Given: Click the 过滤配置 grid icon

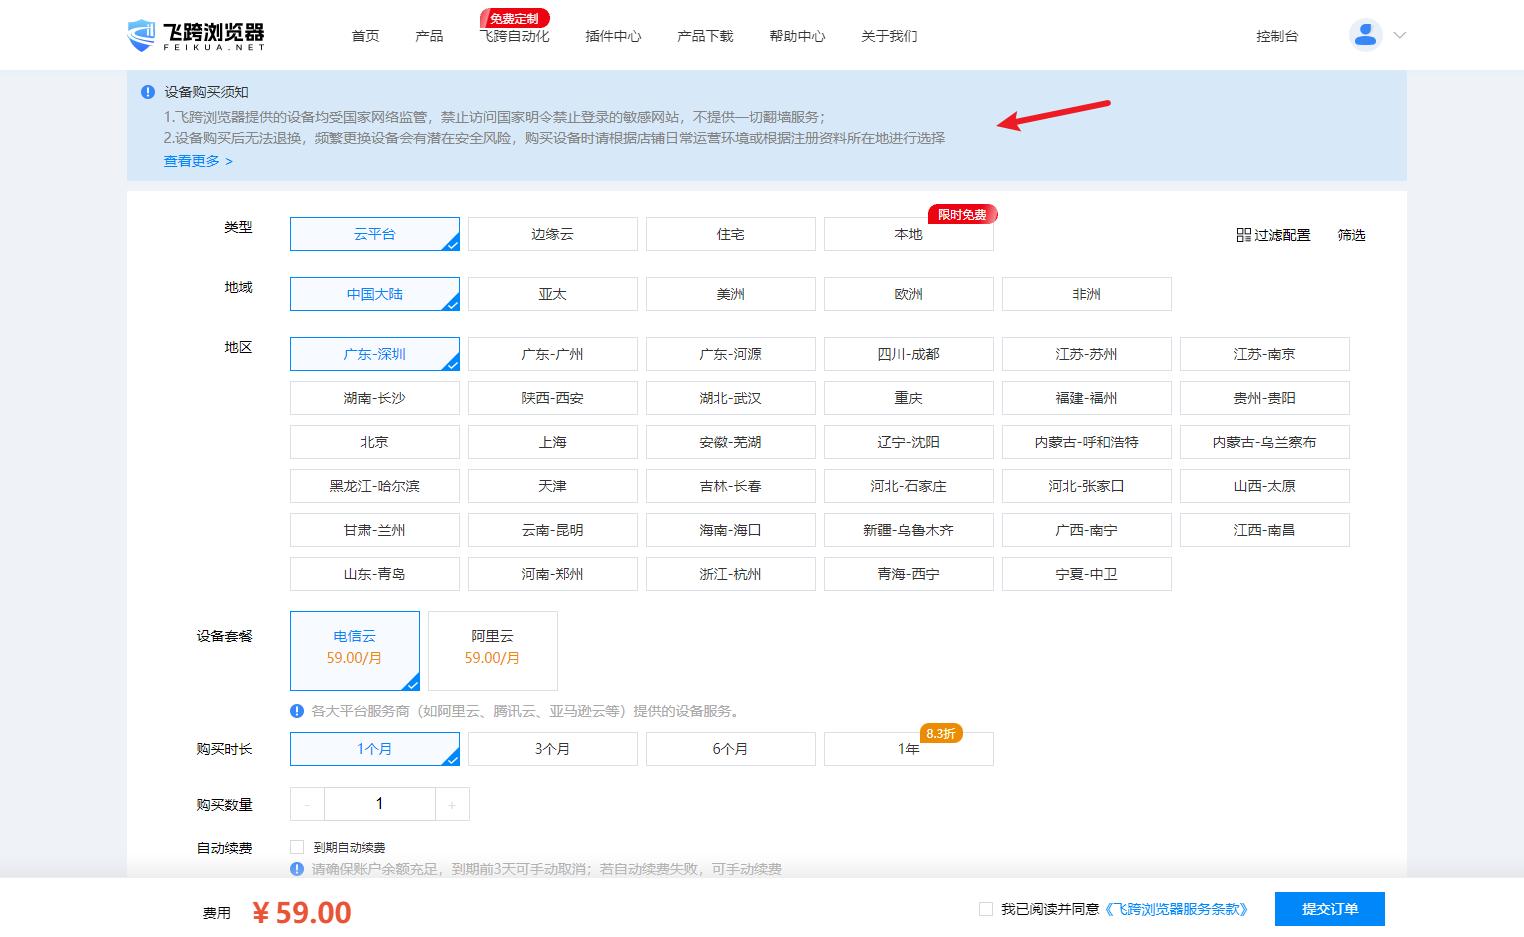Looking at the screenshot, I should (x=1243, y=235).
